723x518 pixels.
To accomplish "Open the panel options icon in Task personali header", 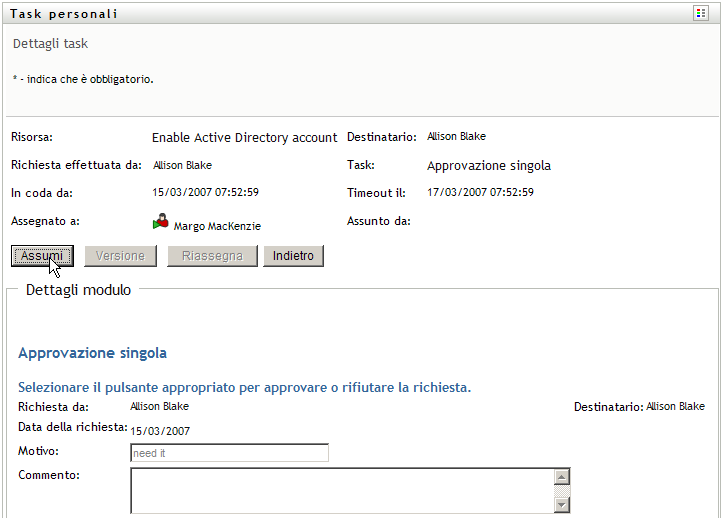I will point(700,13).
